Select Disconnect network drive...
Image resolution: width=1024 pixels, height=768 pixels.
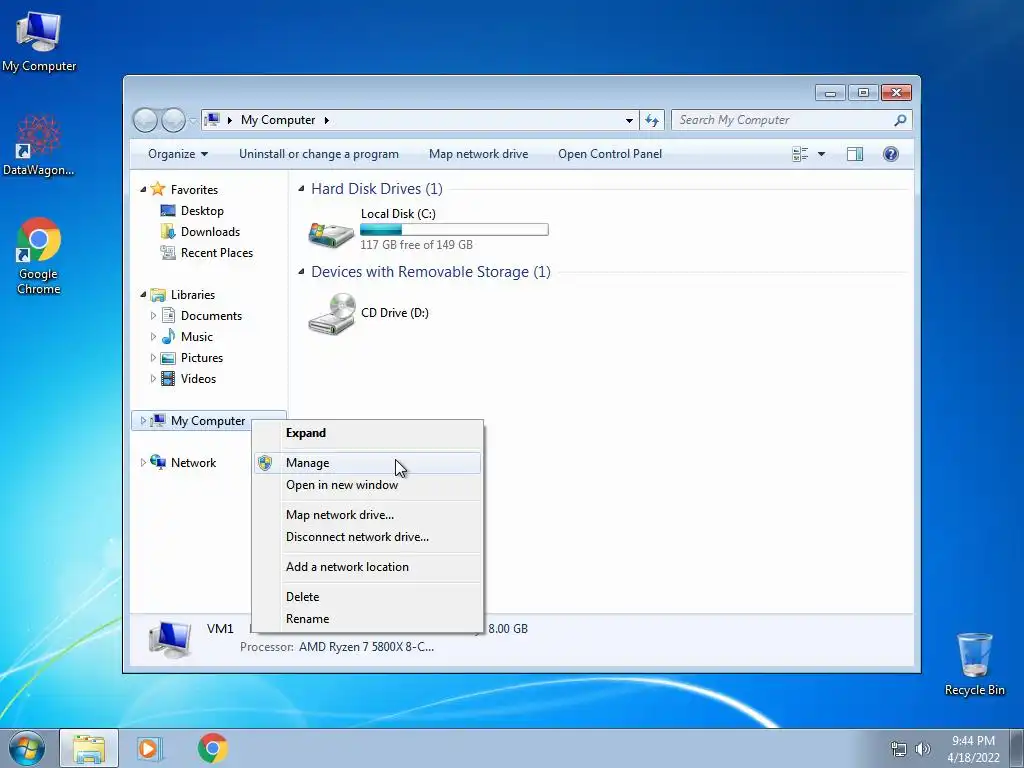pyautogui.click(x=366, y=537)
